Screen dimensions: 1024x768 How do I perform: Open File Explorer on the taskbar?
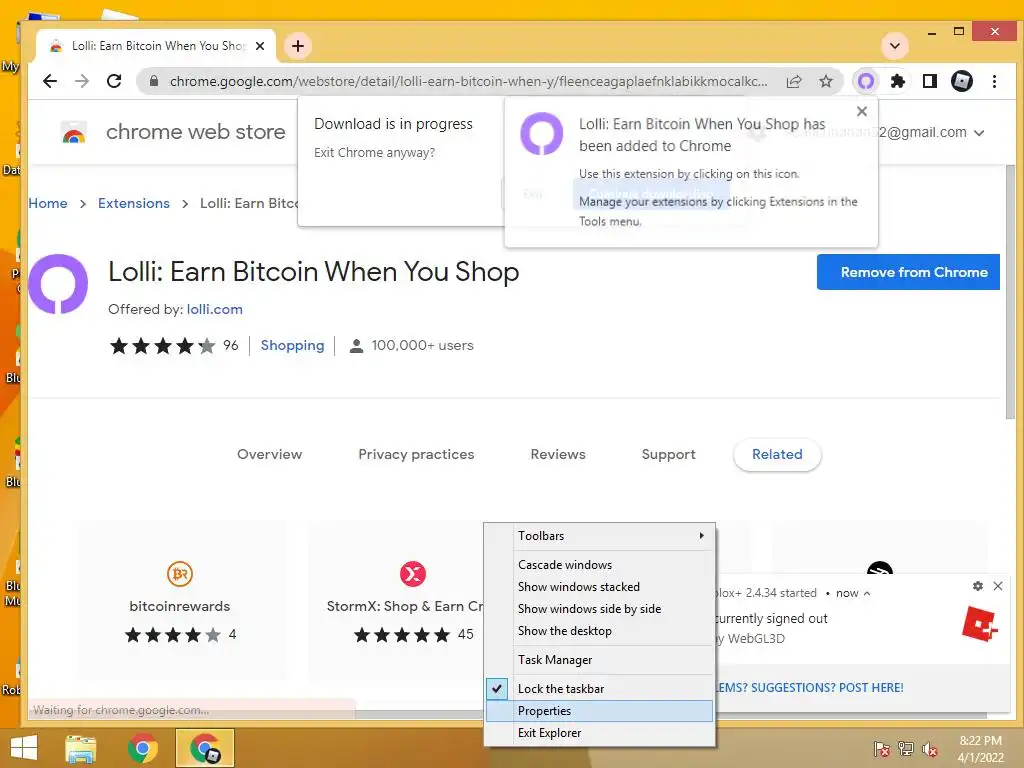click(x=81, y=748)
